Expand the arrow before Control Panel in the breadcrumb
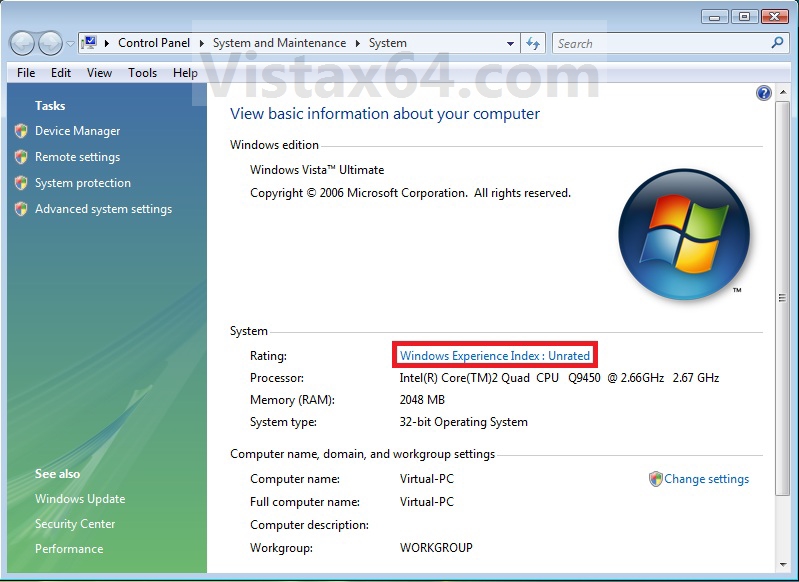 106,43
